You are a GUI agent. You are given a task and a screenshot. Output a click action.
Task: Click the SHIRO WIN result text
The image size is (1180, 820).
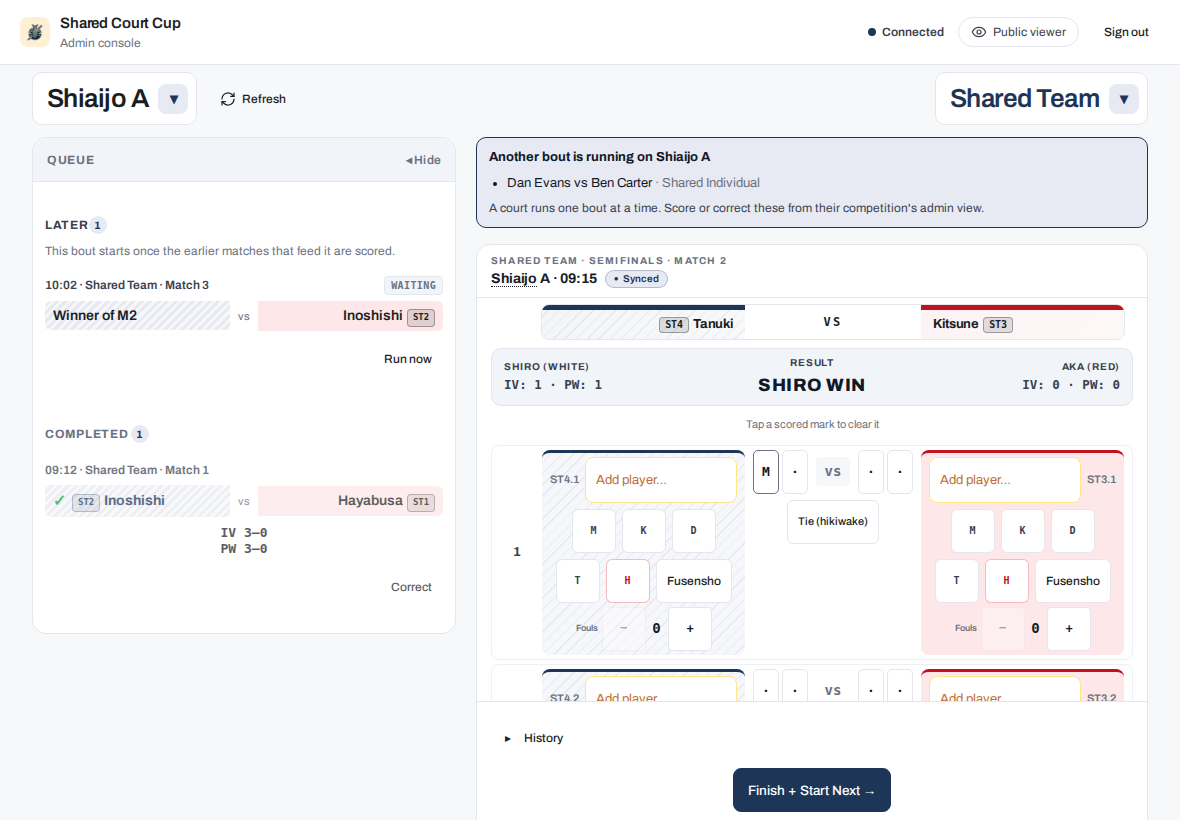[x=811, y=385]
